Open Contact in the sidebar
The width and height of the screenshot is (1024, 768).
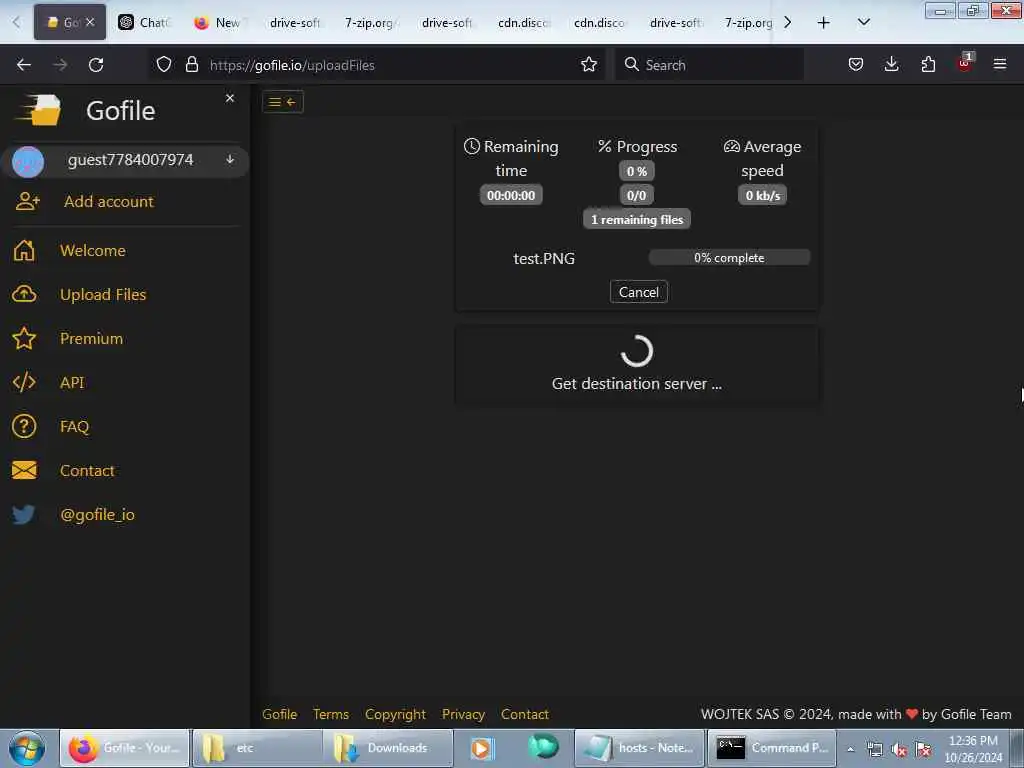pyautogui.click(x=87, y=470)
